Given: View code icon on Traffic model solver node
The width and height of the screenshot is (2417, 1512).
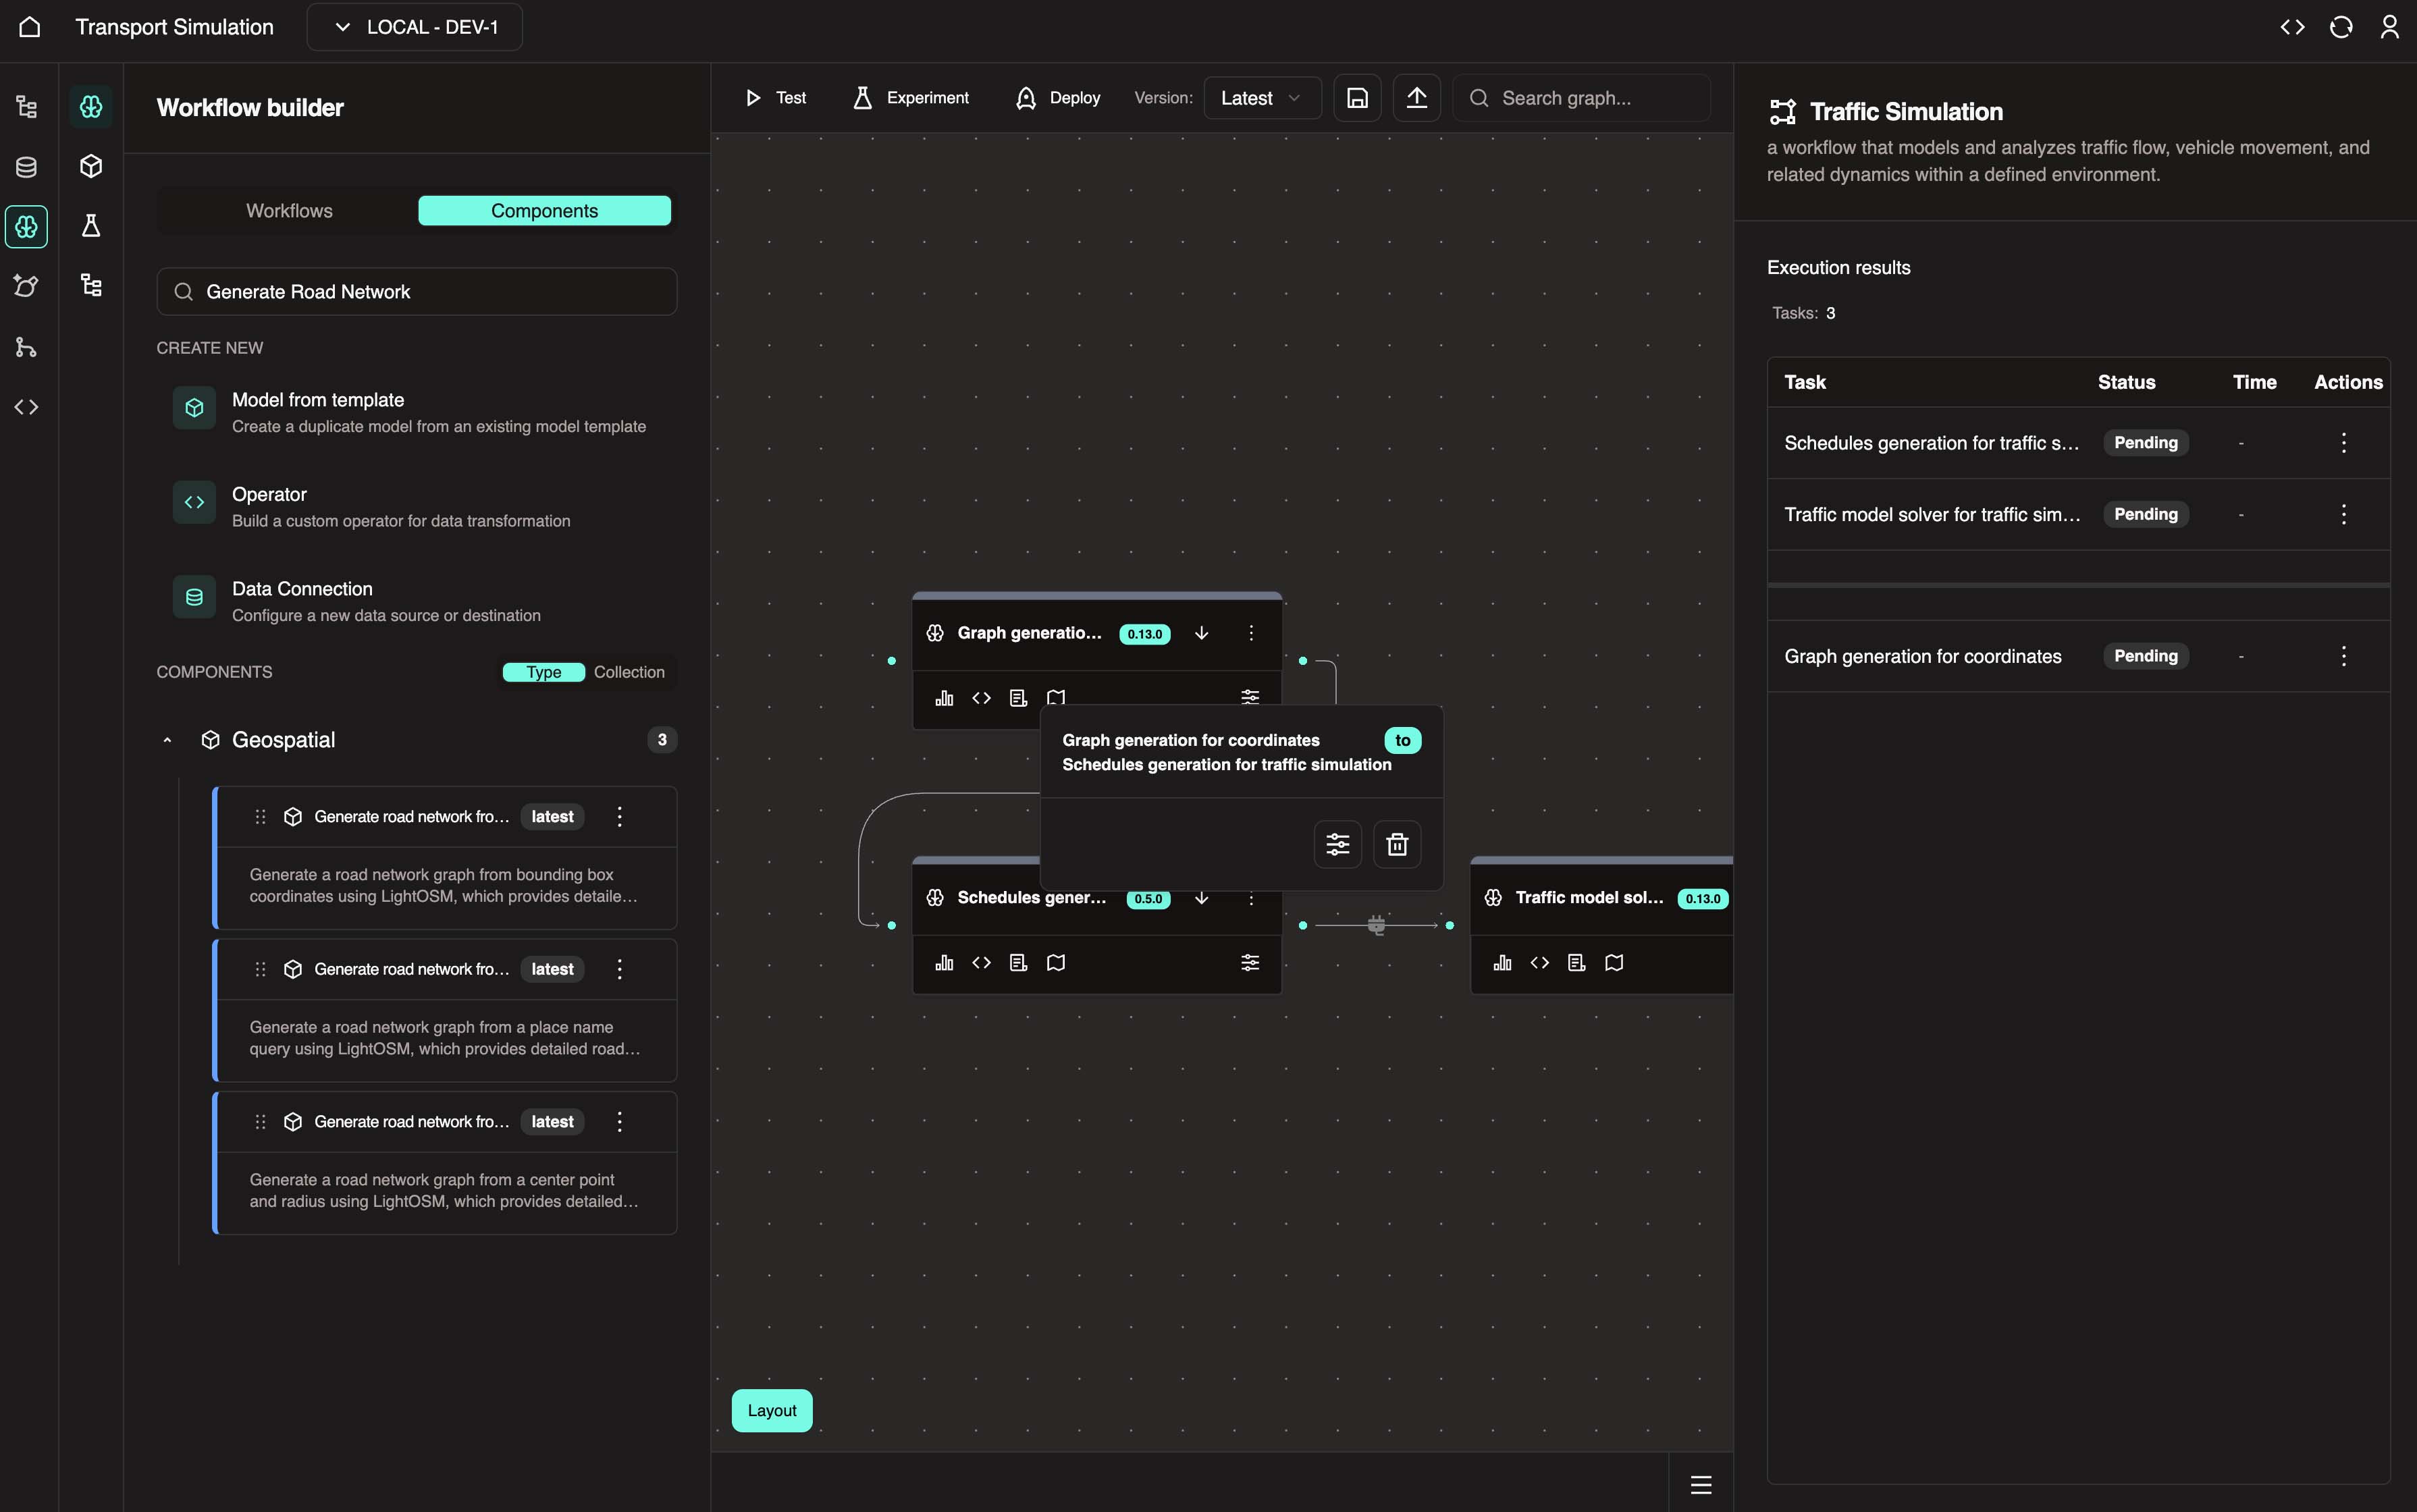Looking at the screenshot, I should (1539, 962).
